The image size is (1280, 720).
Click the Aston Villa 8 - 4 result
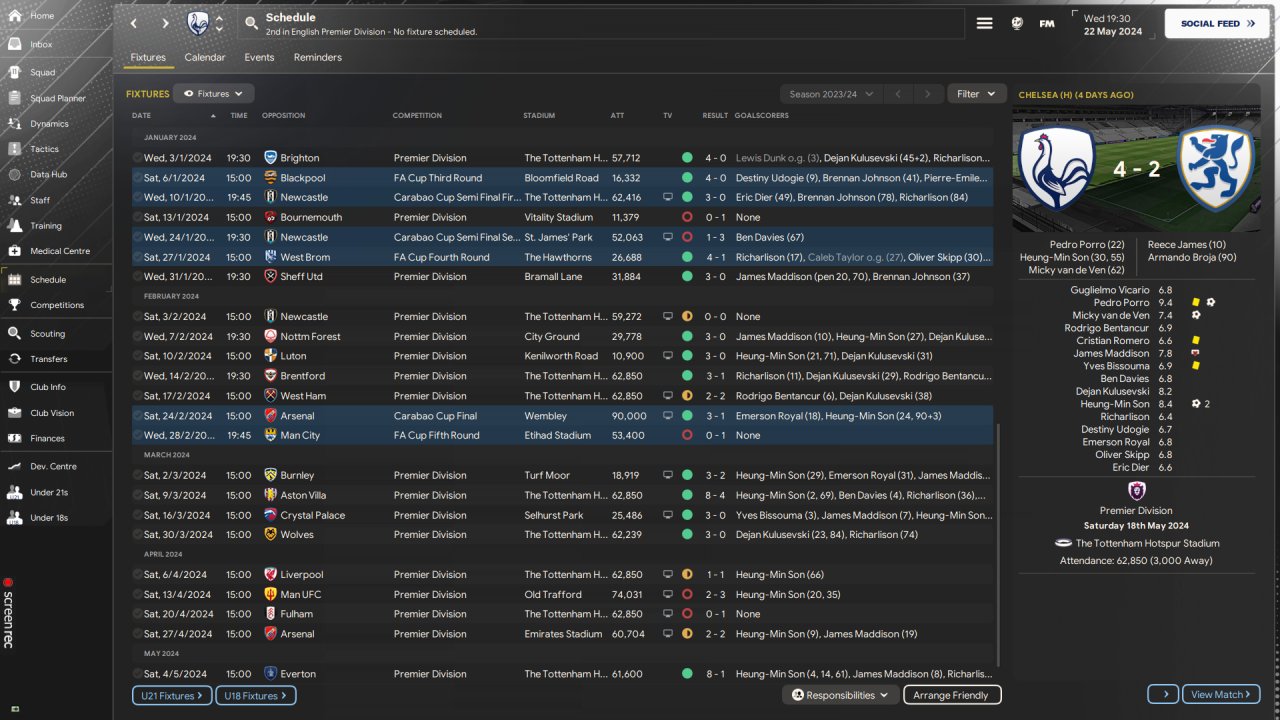(715, 495)
